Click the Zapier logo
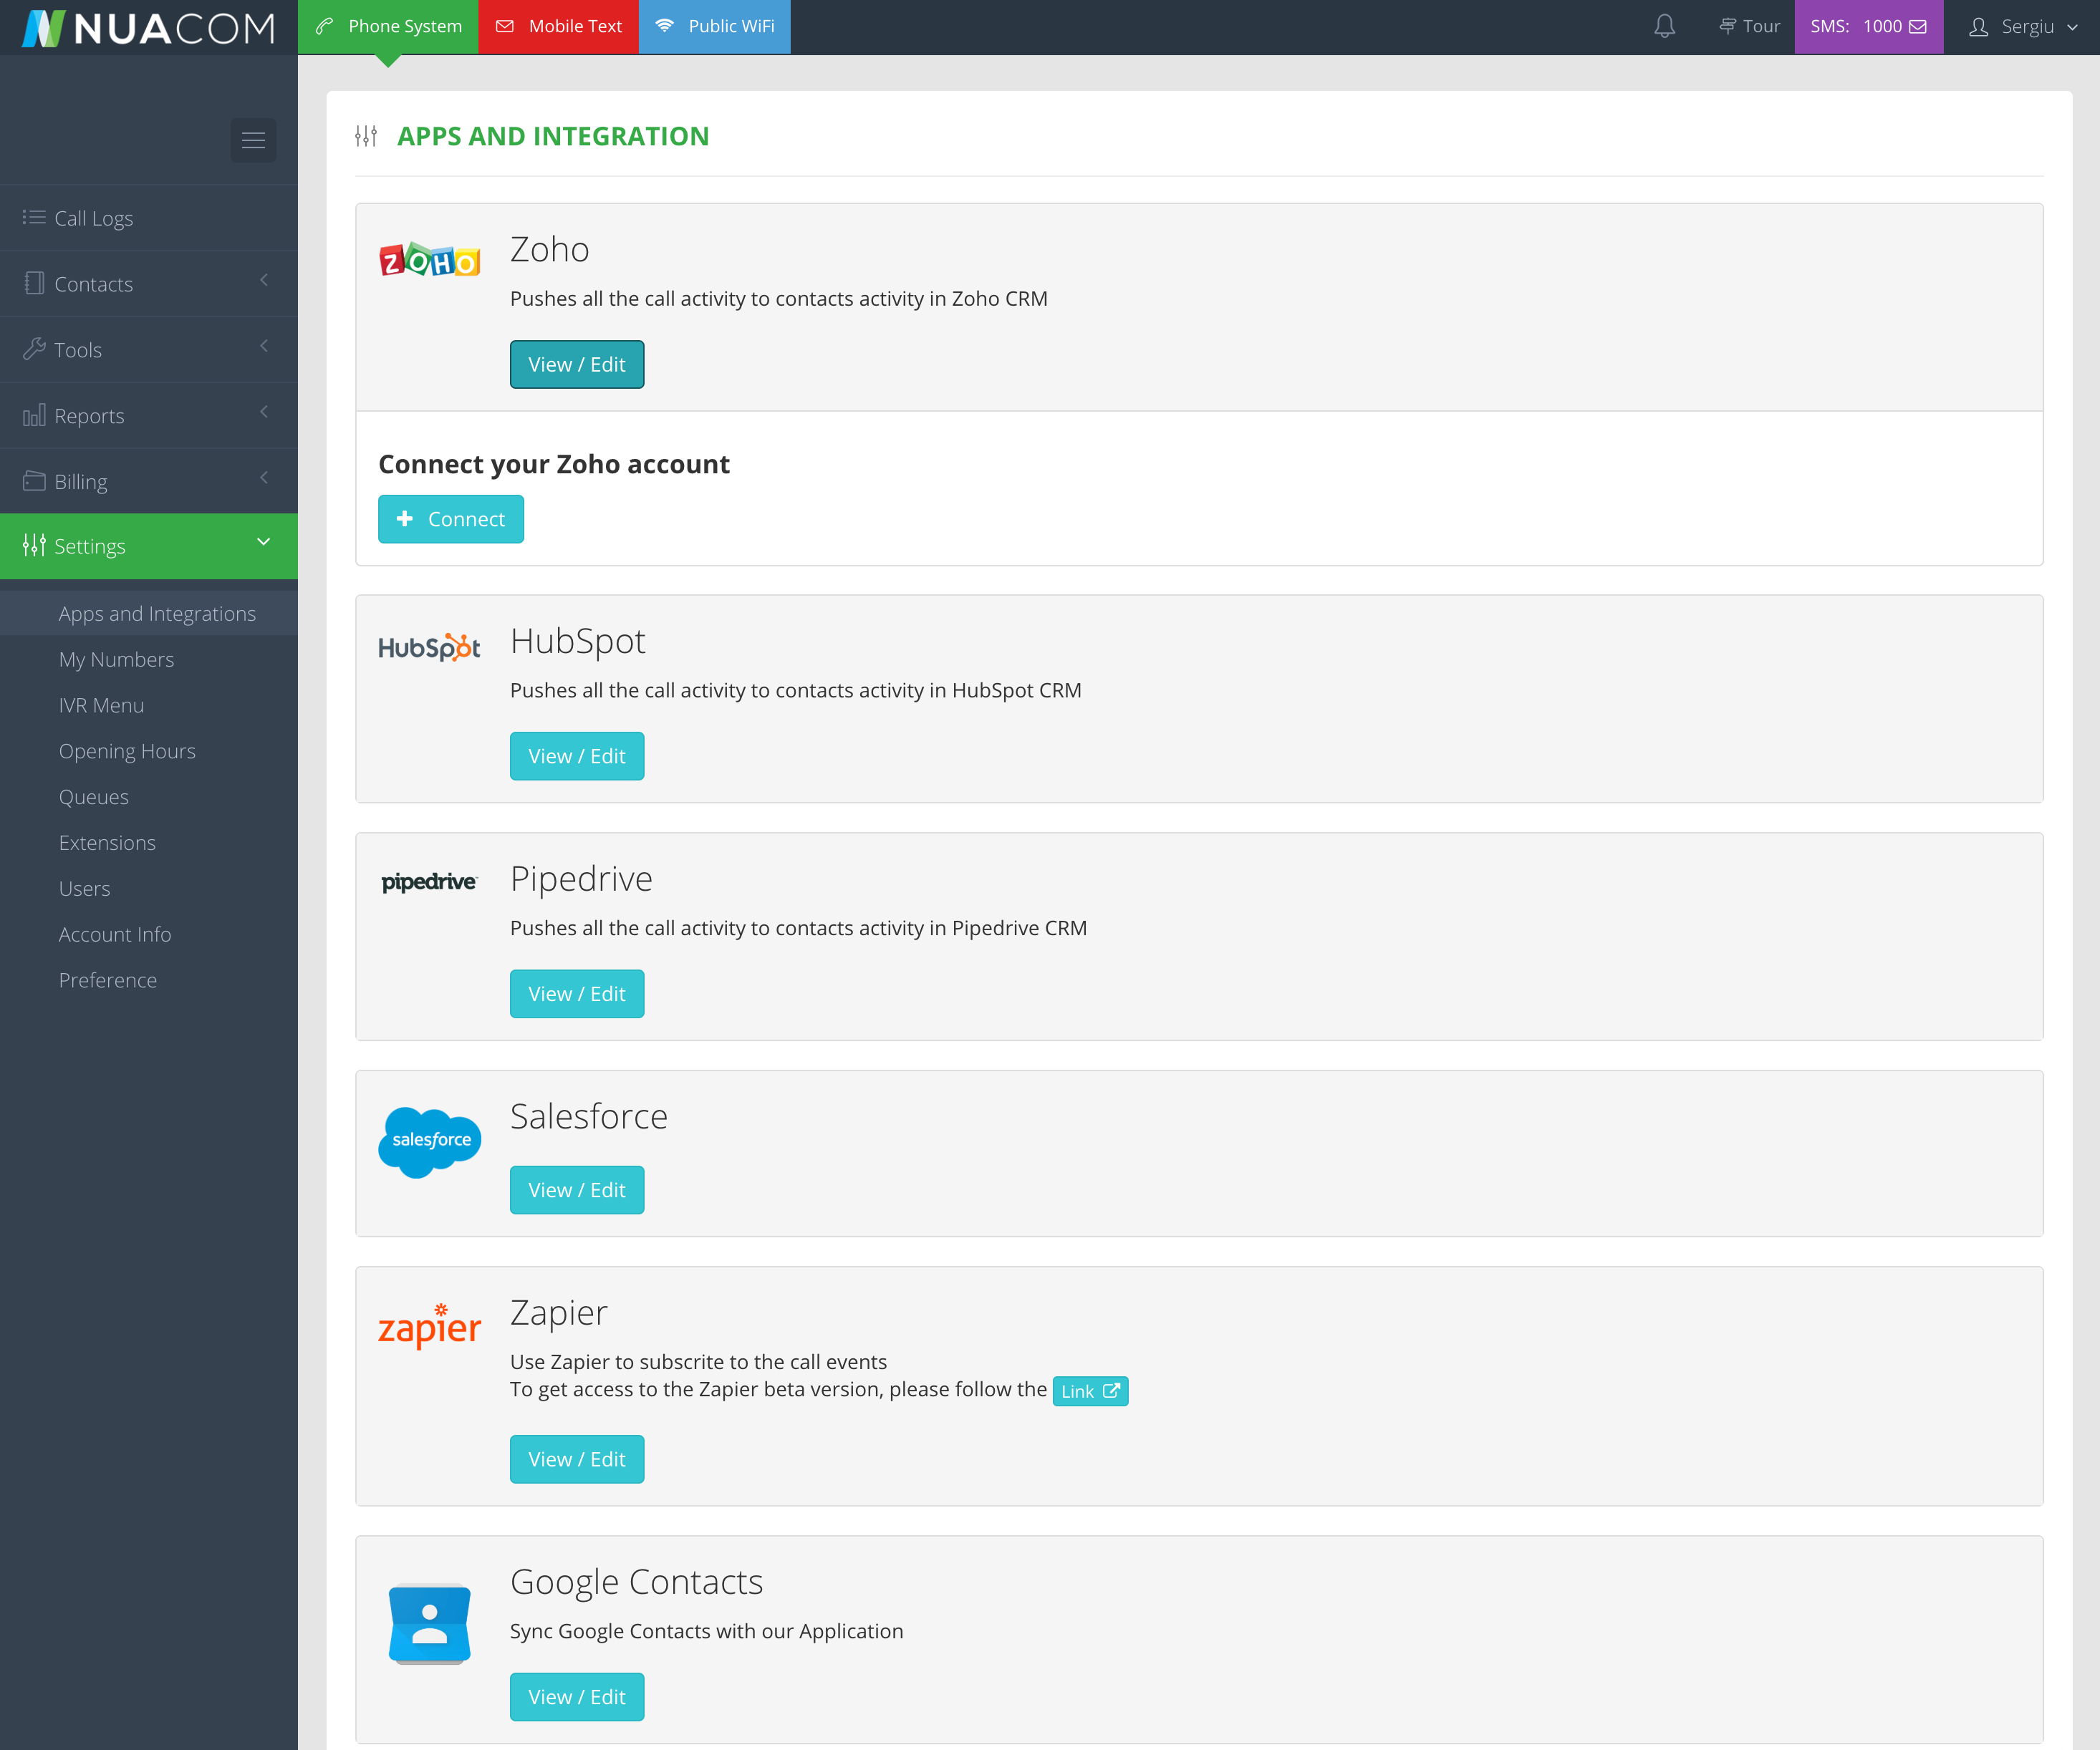Image resolution: width=2100 pixels, height=1750 pixels. coord(429,1326)
